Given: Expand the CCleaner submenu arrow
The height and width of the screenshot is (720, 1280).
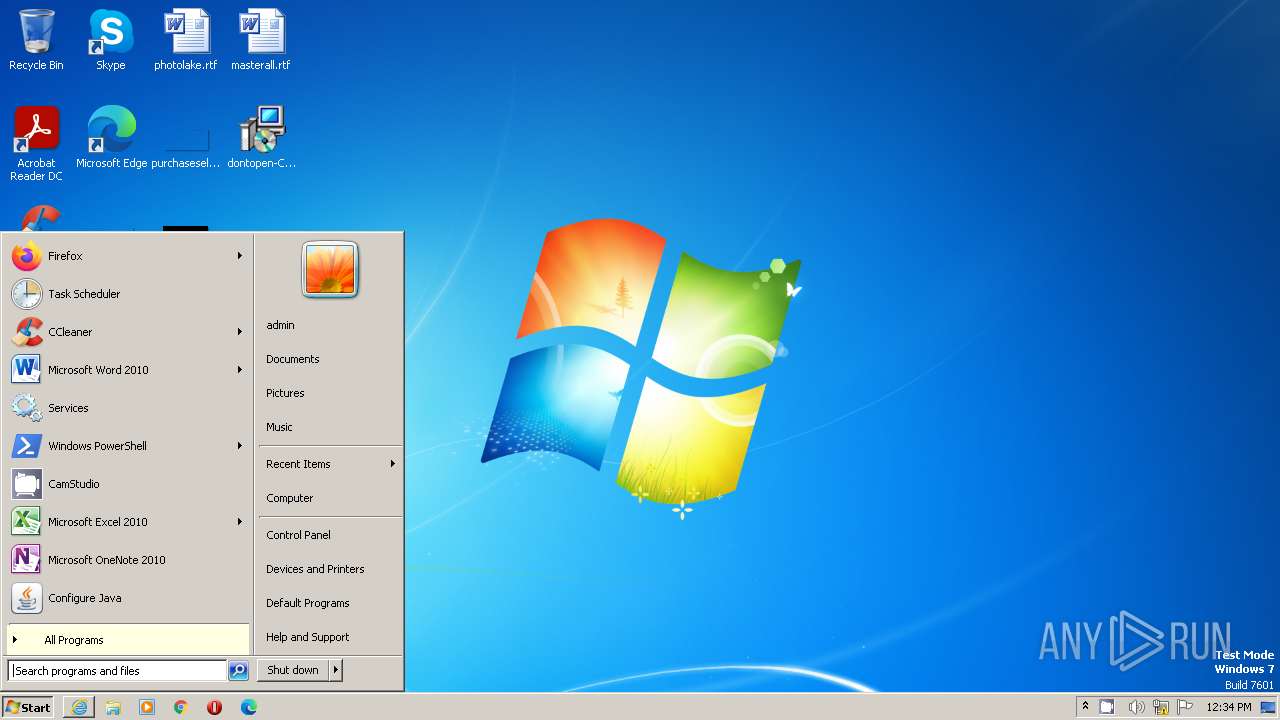Looking at the screenshot, I should coord(240,332).
